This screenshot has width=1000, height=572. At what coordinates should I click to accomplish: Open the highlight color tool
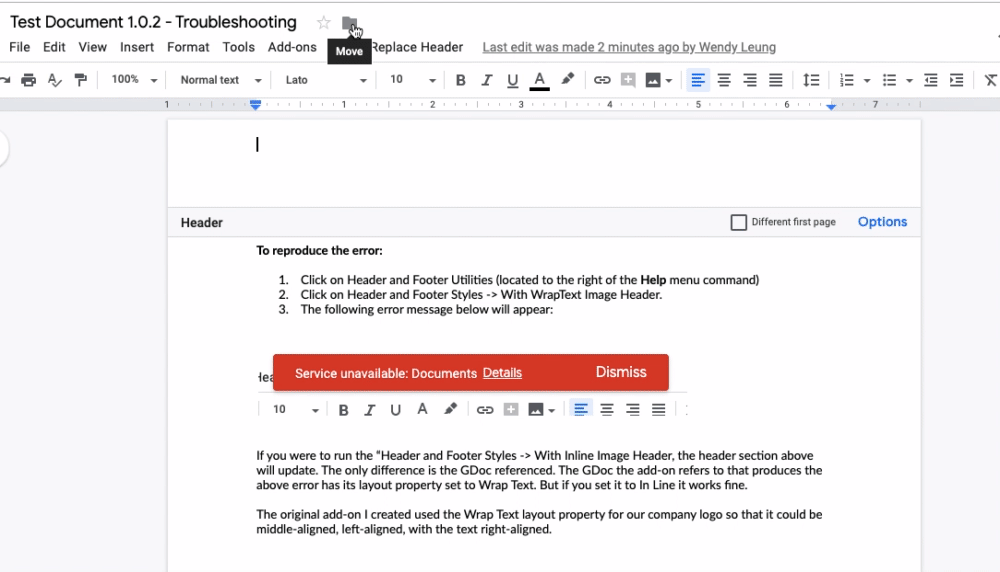tap(567, 80)
